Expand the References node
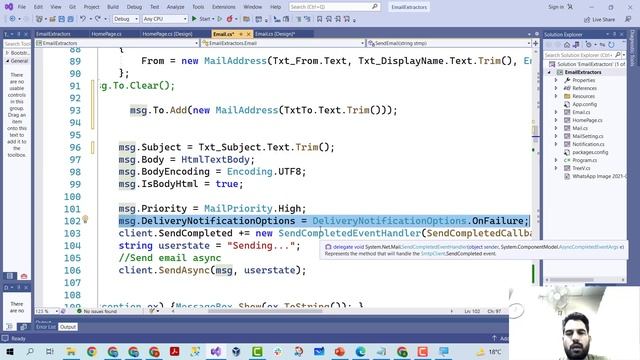 pyautogui.click(x=556, y=88)
